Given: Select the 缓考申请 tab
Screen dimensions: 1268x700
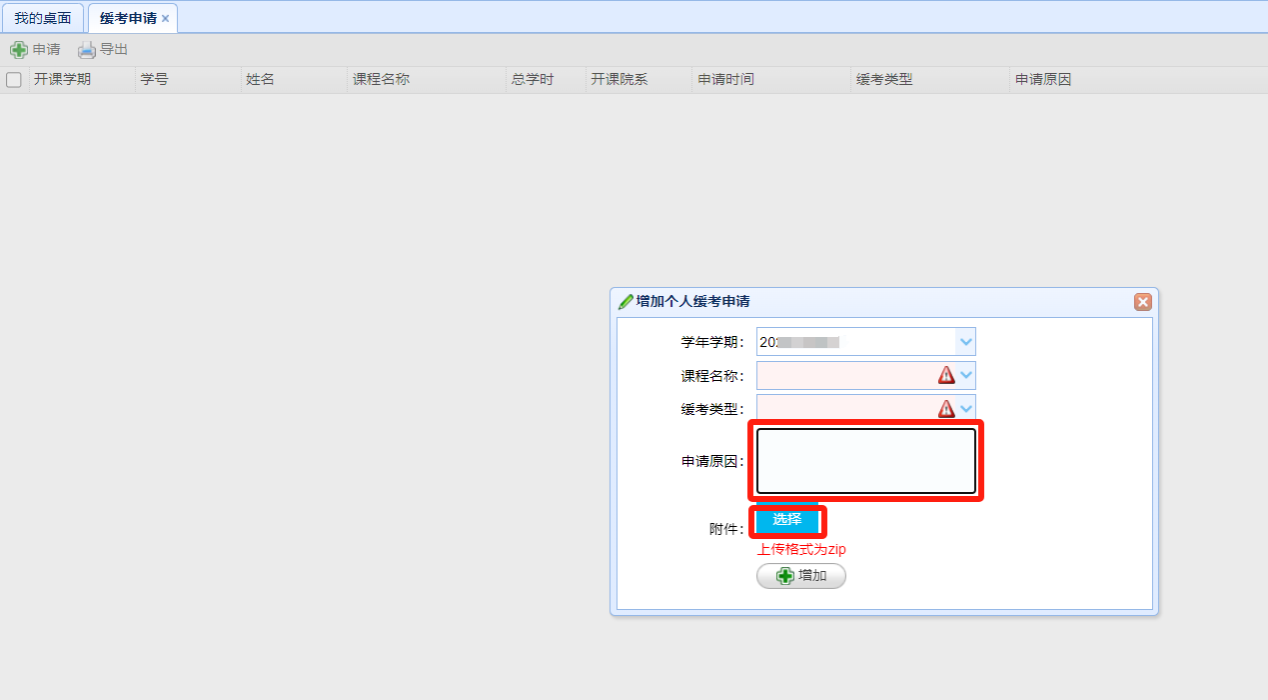Looking at the screenshot, I should [127, 19].
